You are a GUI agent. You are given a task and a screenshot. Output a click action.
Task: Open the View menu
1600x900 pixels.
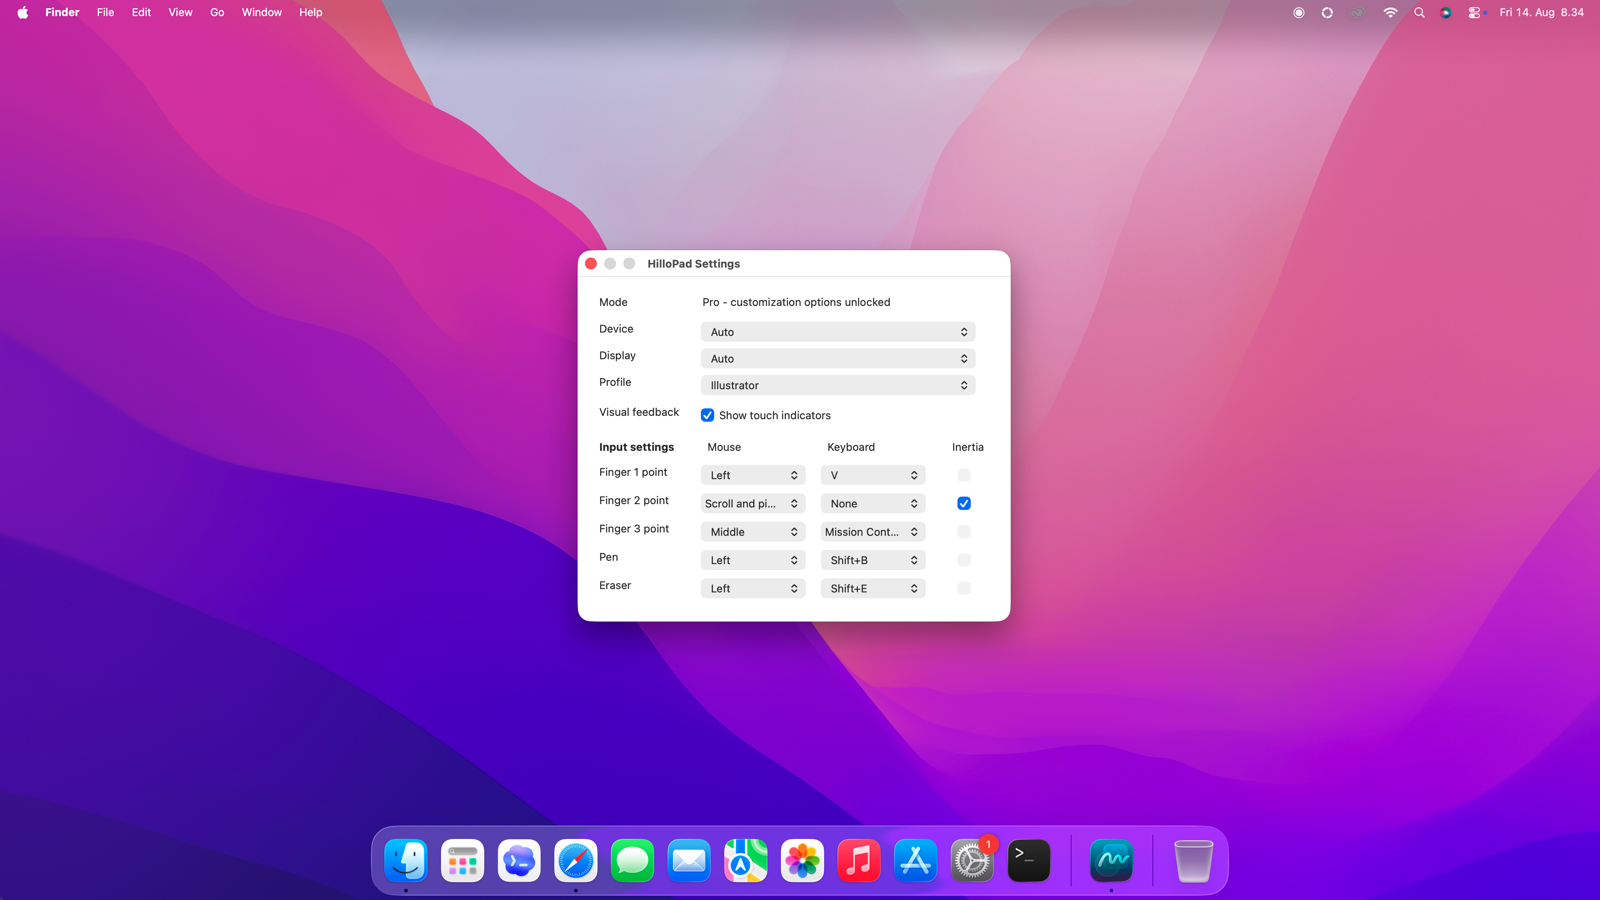(180, 13)
